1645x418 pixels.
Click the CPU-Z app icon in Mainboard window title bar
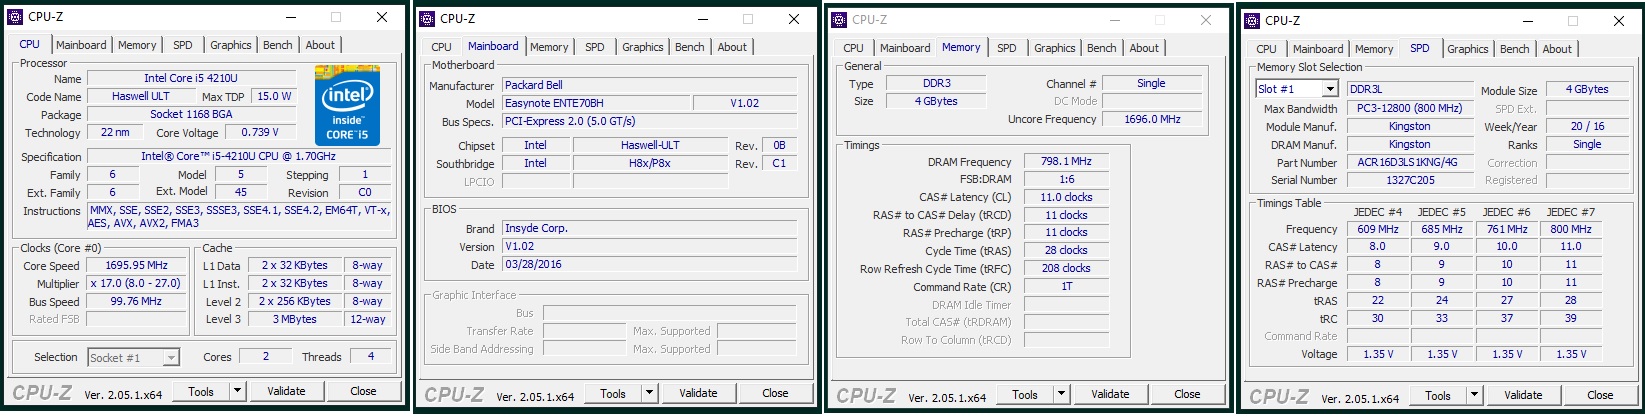click(x=427, y=18)
